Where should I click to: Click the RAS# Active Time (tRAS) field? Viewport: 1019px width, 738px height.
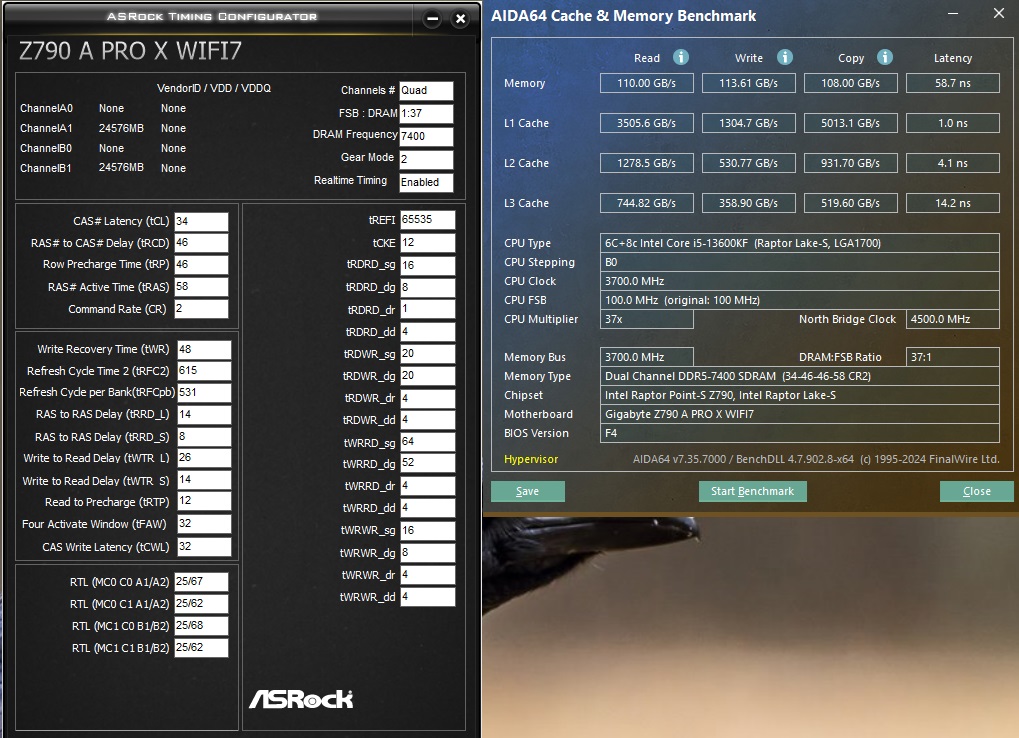click(x=201, y=286)
